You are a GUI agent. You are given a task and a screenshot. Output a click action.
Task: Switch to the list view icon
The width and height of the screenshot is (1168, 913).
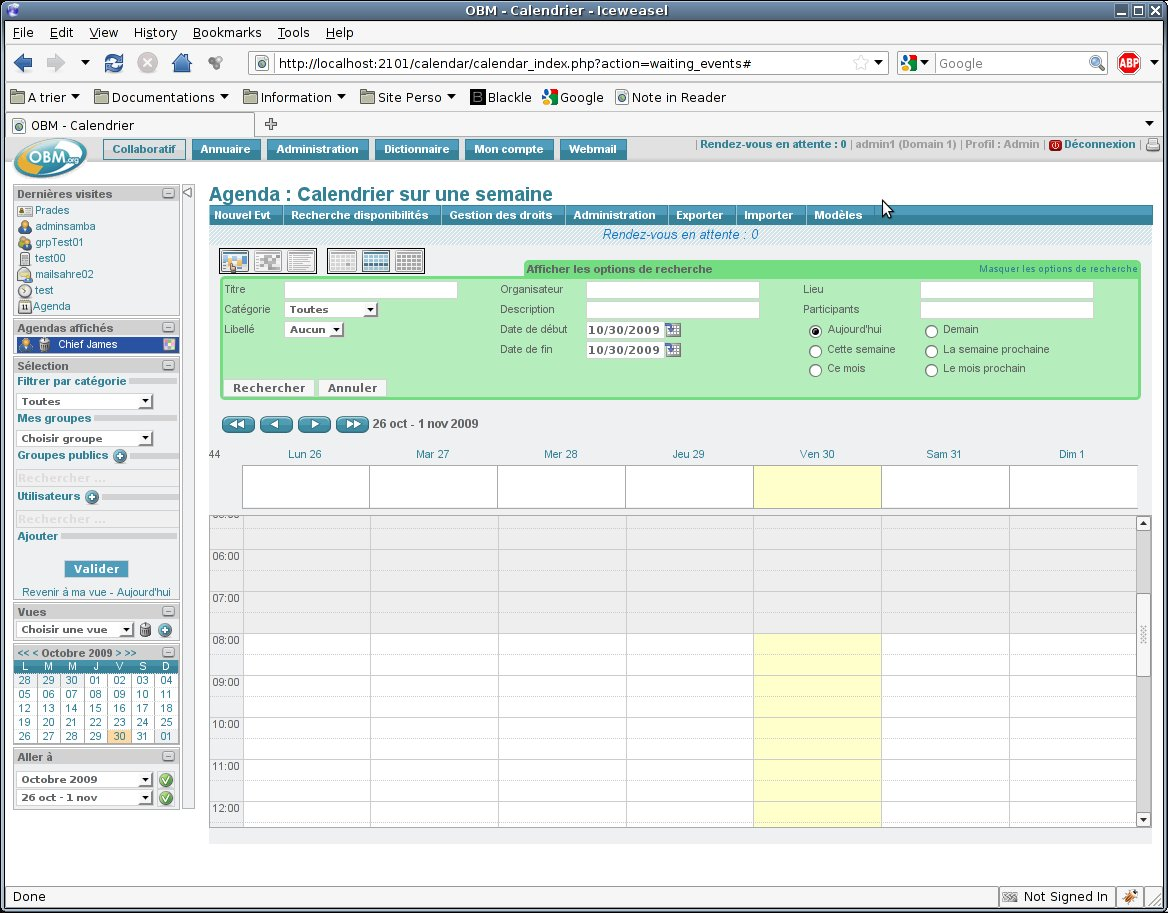tap(301, 262)
